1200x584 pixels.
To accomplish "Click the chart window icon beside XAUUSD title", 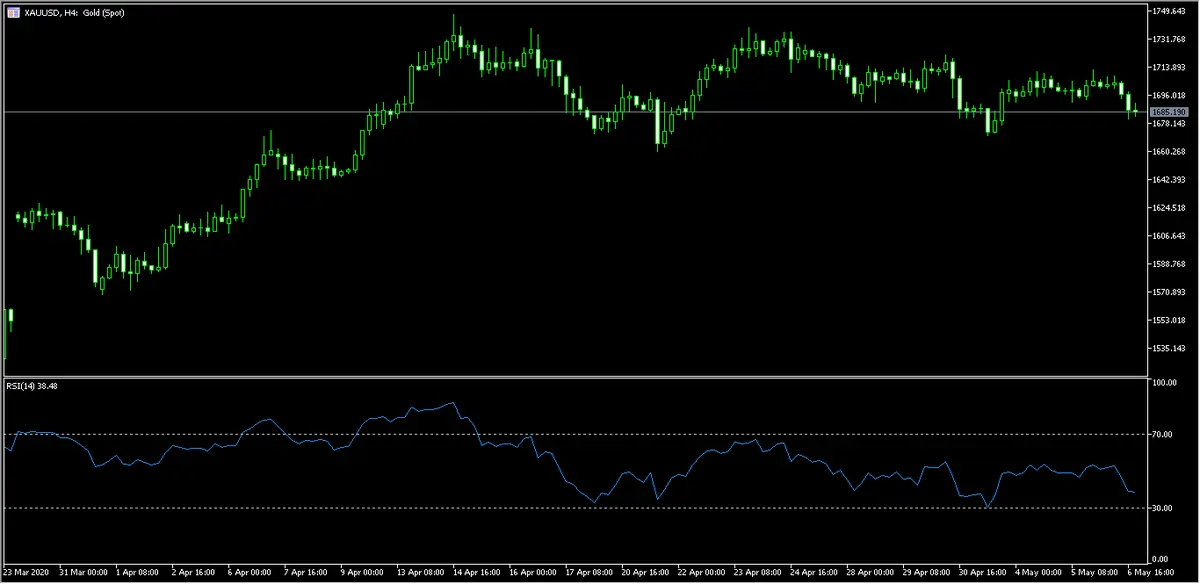I will tap(11, 10).
